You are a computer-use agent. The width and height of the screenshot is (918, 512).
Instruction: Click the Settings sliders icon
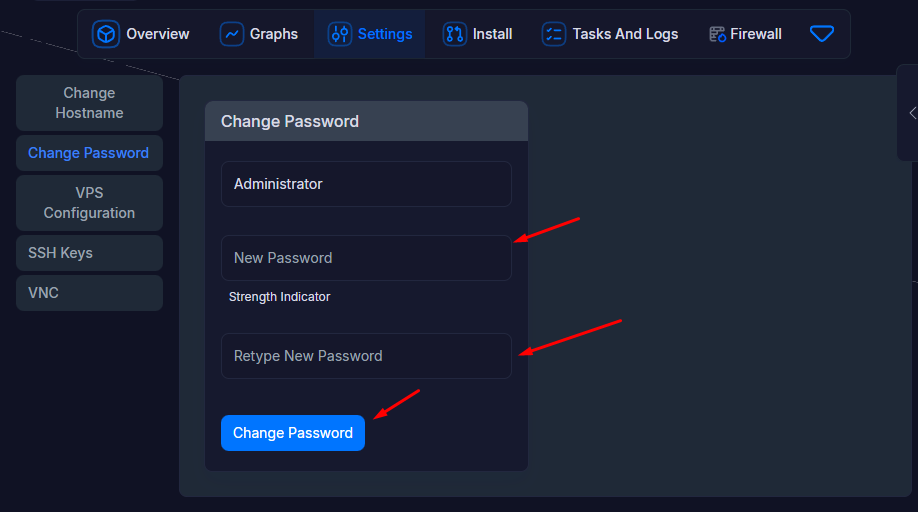(x=340, y=34)
